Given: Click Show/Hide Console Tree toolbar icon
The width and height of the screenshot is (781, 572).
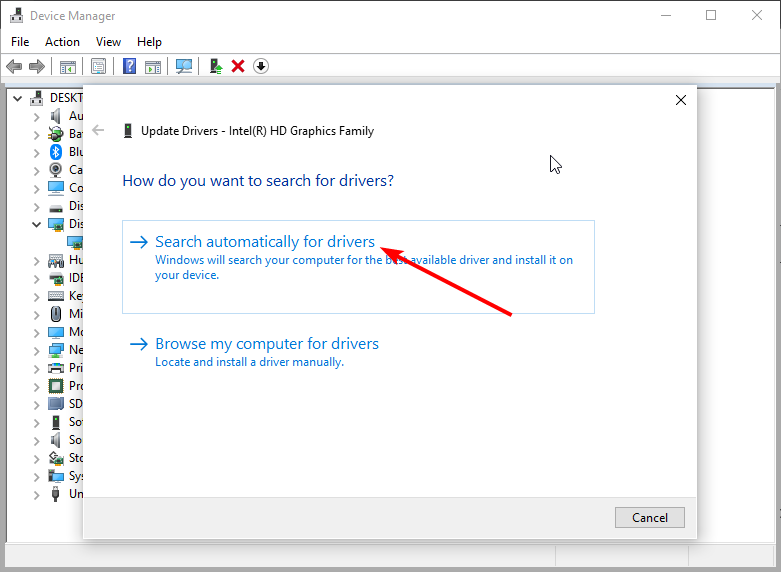Looking at the screenshot, I should [x=68, y=66].
